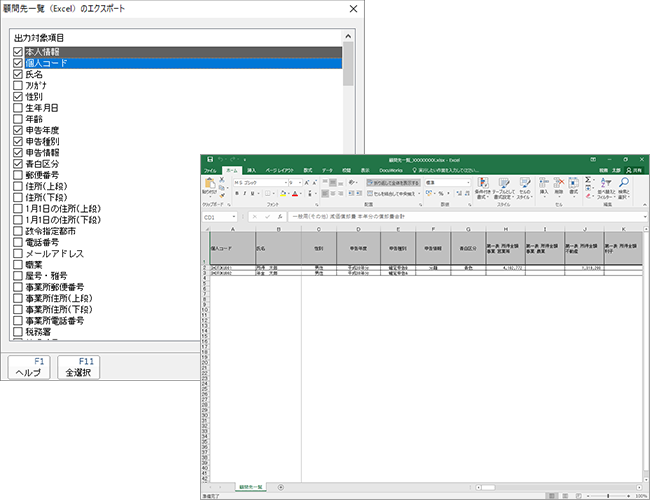Open the 挿入 ribbon tab

pos(251,171)
